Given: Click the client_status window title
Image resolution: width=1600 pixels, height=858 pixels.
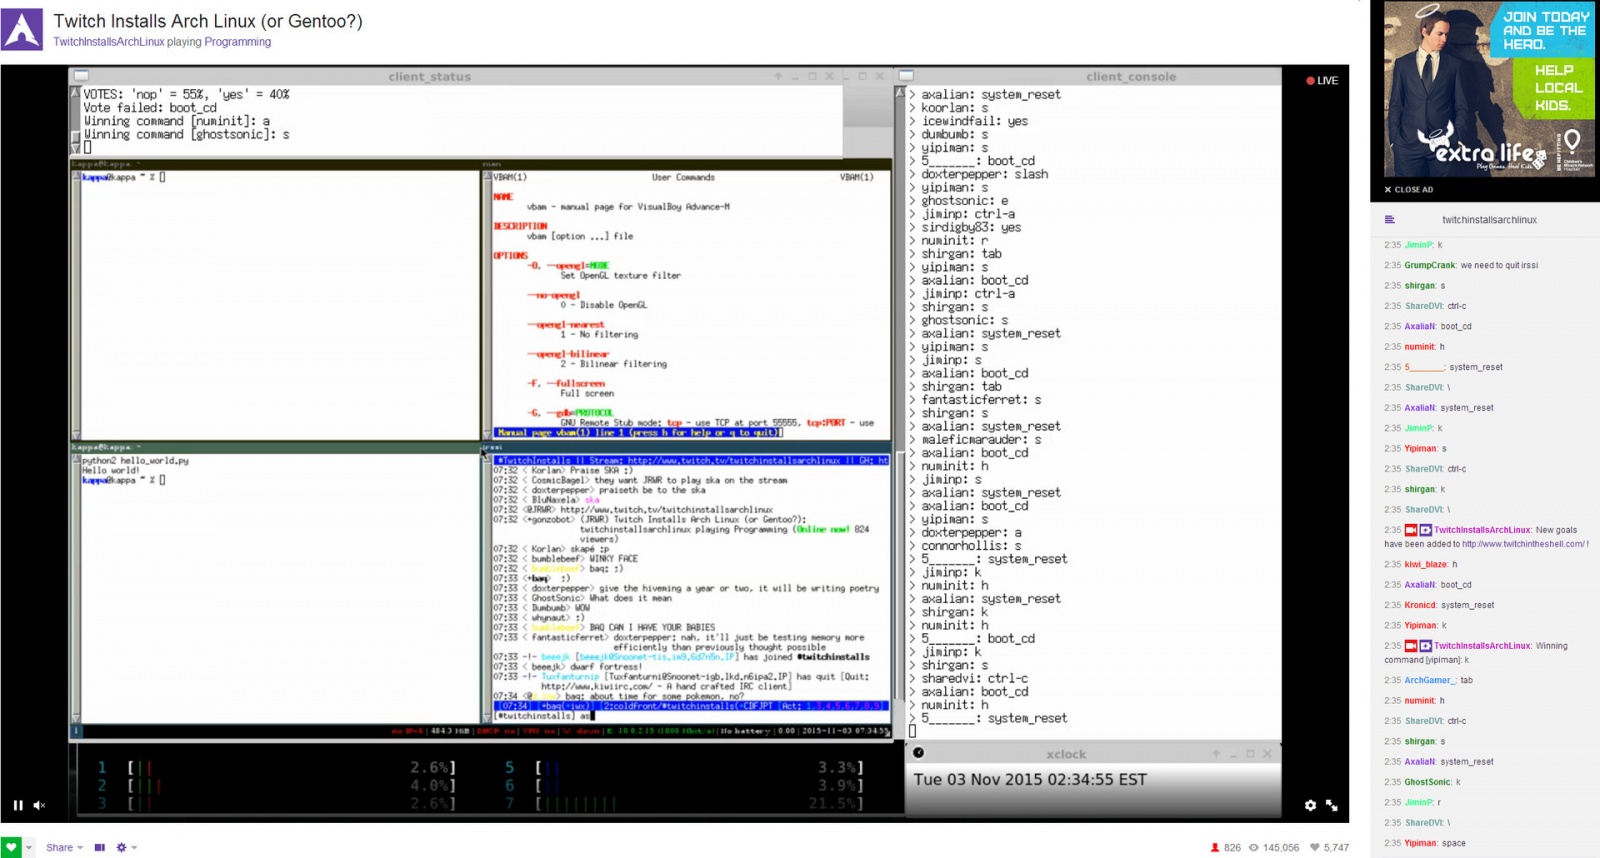Looking at the screenshot, I should [x=429, y=76].
